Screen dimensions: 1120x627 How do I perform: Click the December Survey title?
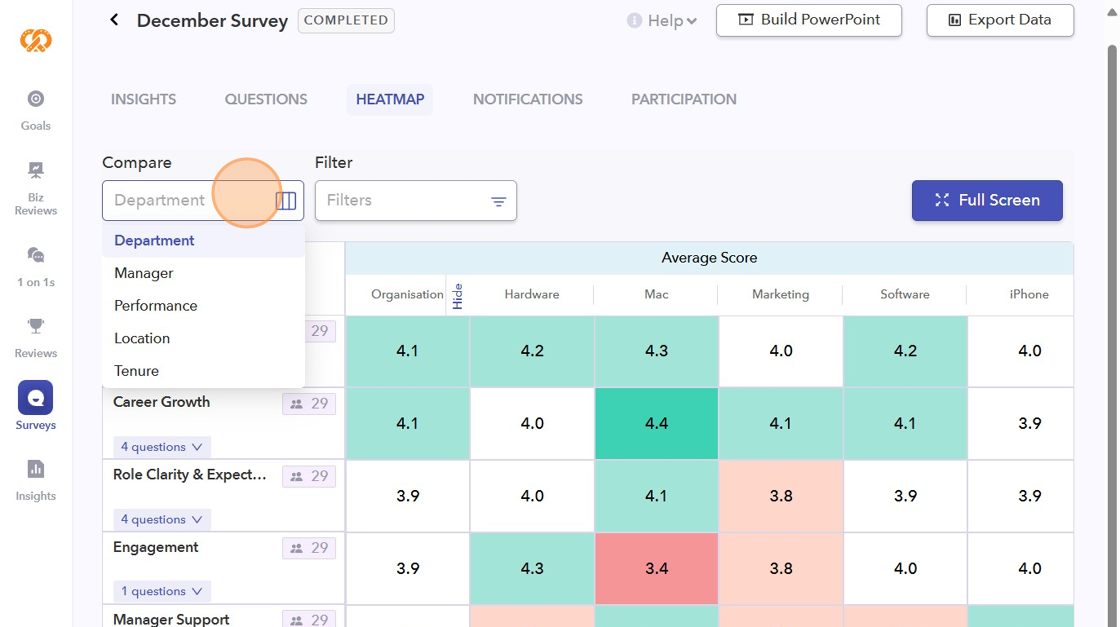[x=212, y=21]
